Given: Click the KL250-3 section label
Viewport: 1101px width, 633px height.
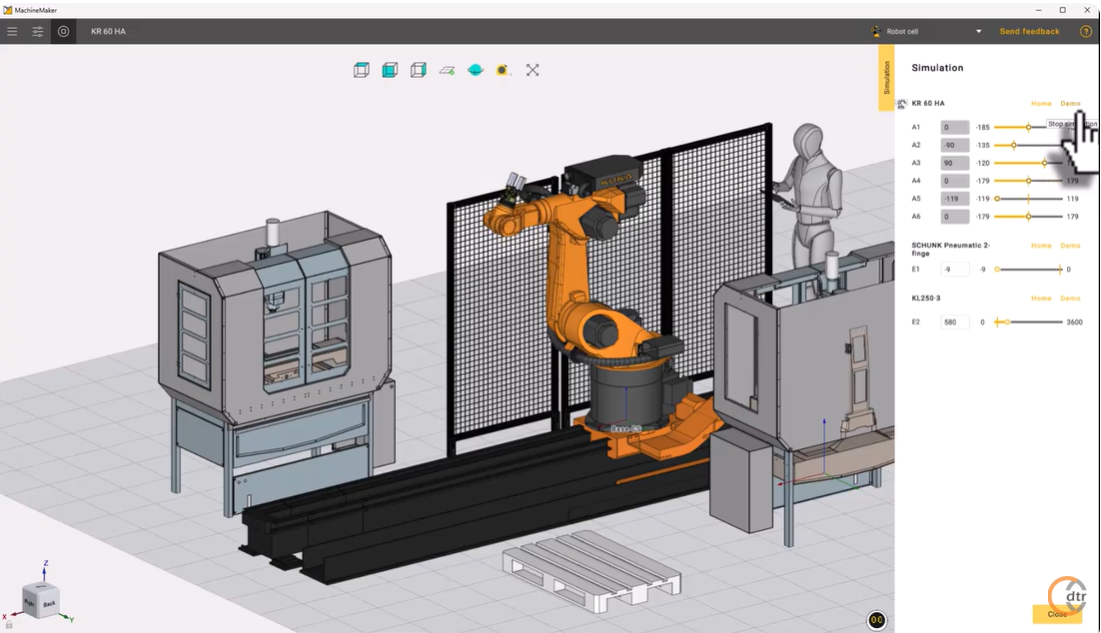Looking at the screenshot, I should pyautogui.click(x=925, y=299).
